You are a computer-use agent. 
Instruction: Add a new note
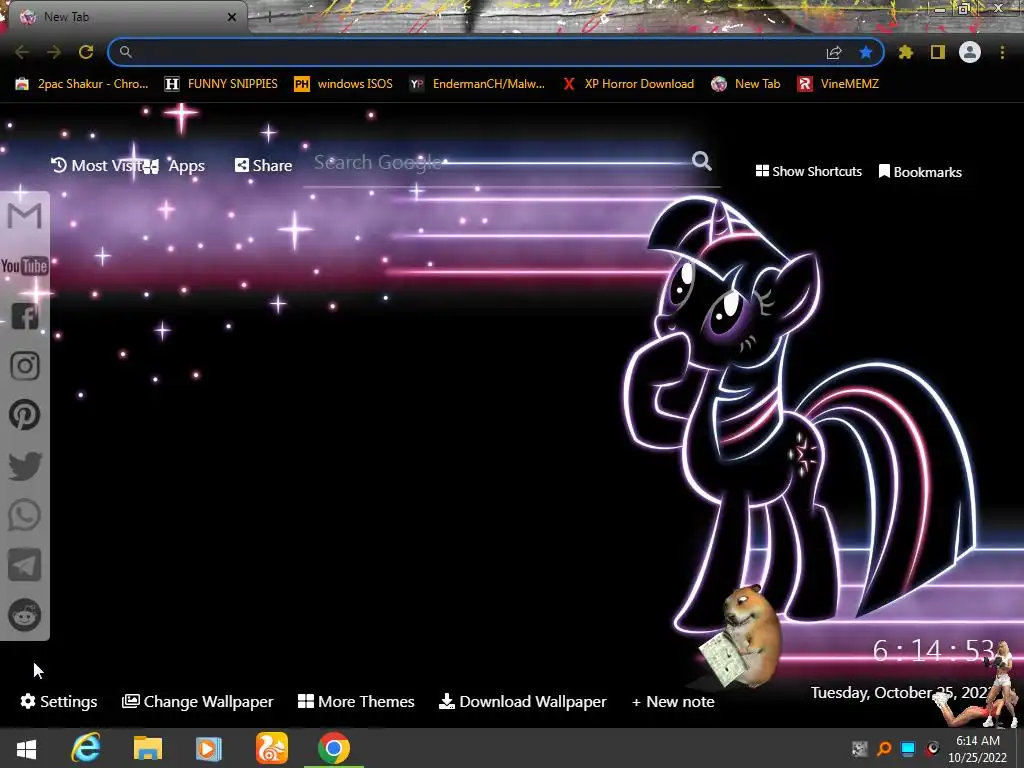pyautogui.click(x=673, y=701)
